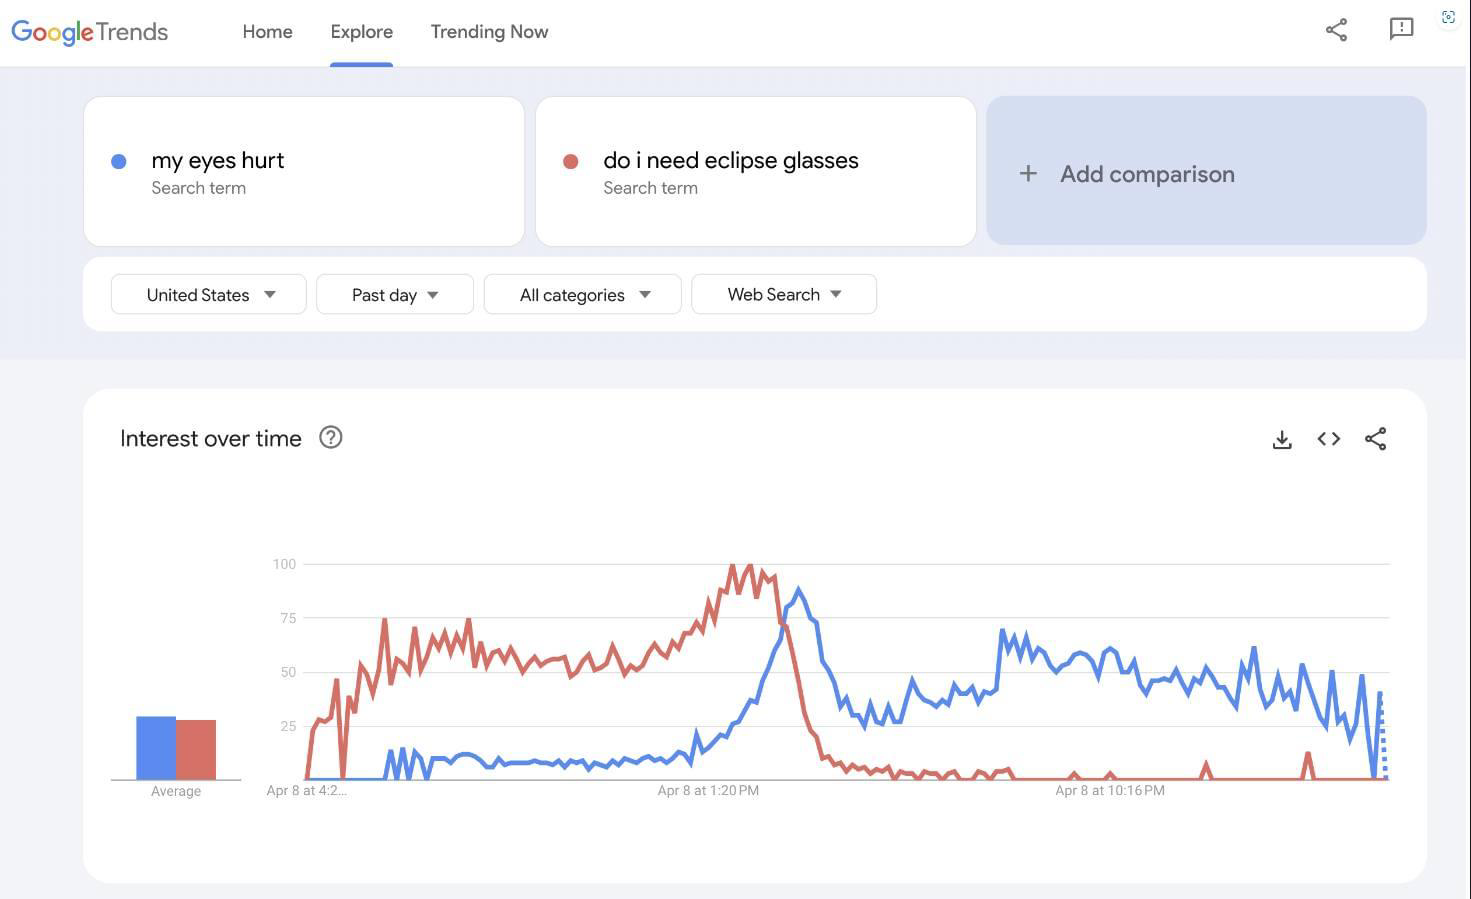Click the share icon in top header
1471x899 pixels.
1336,30
